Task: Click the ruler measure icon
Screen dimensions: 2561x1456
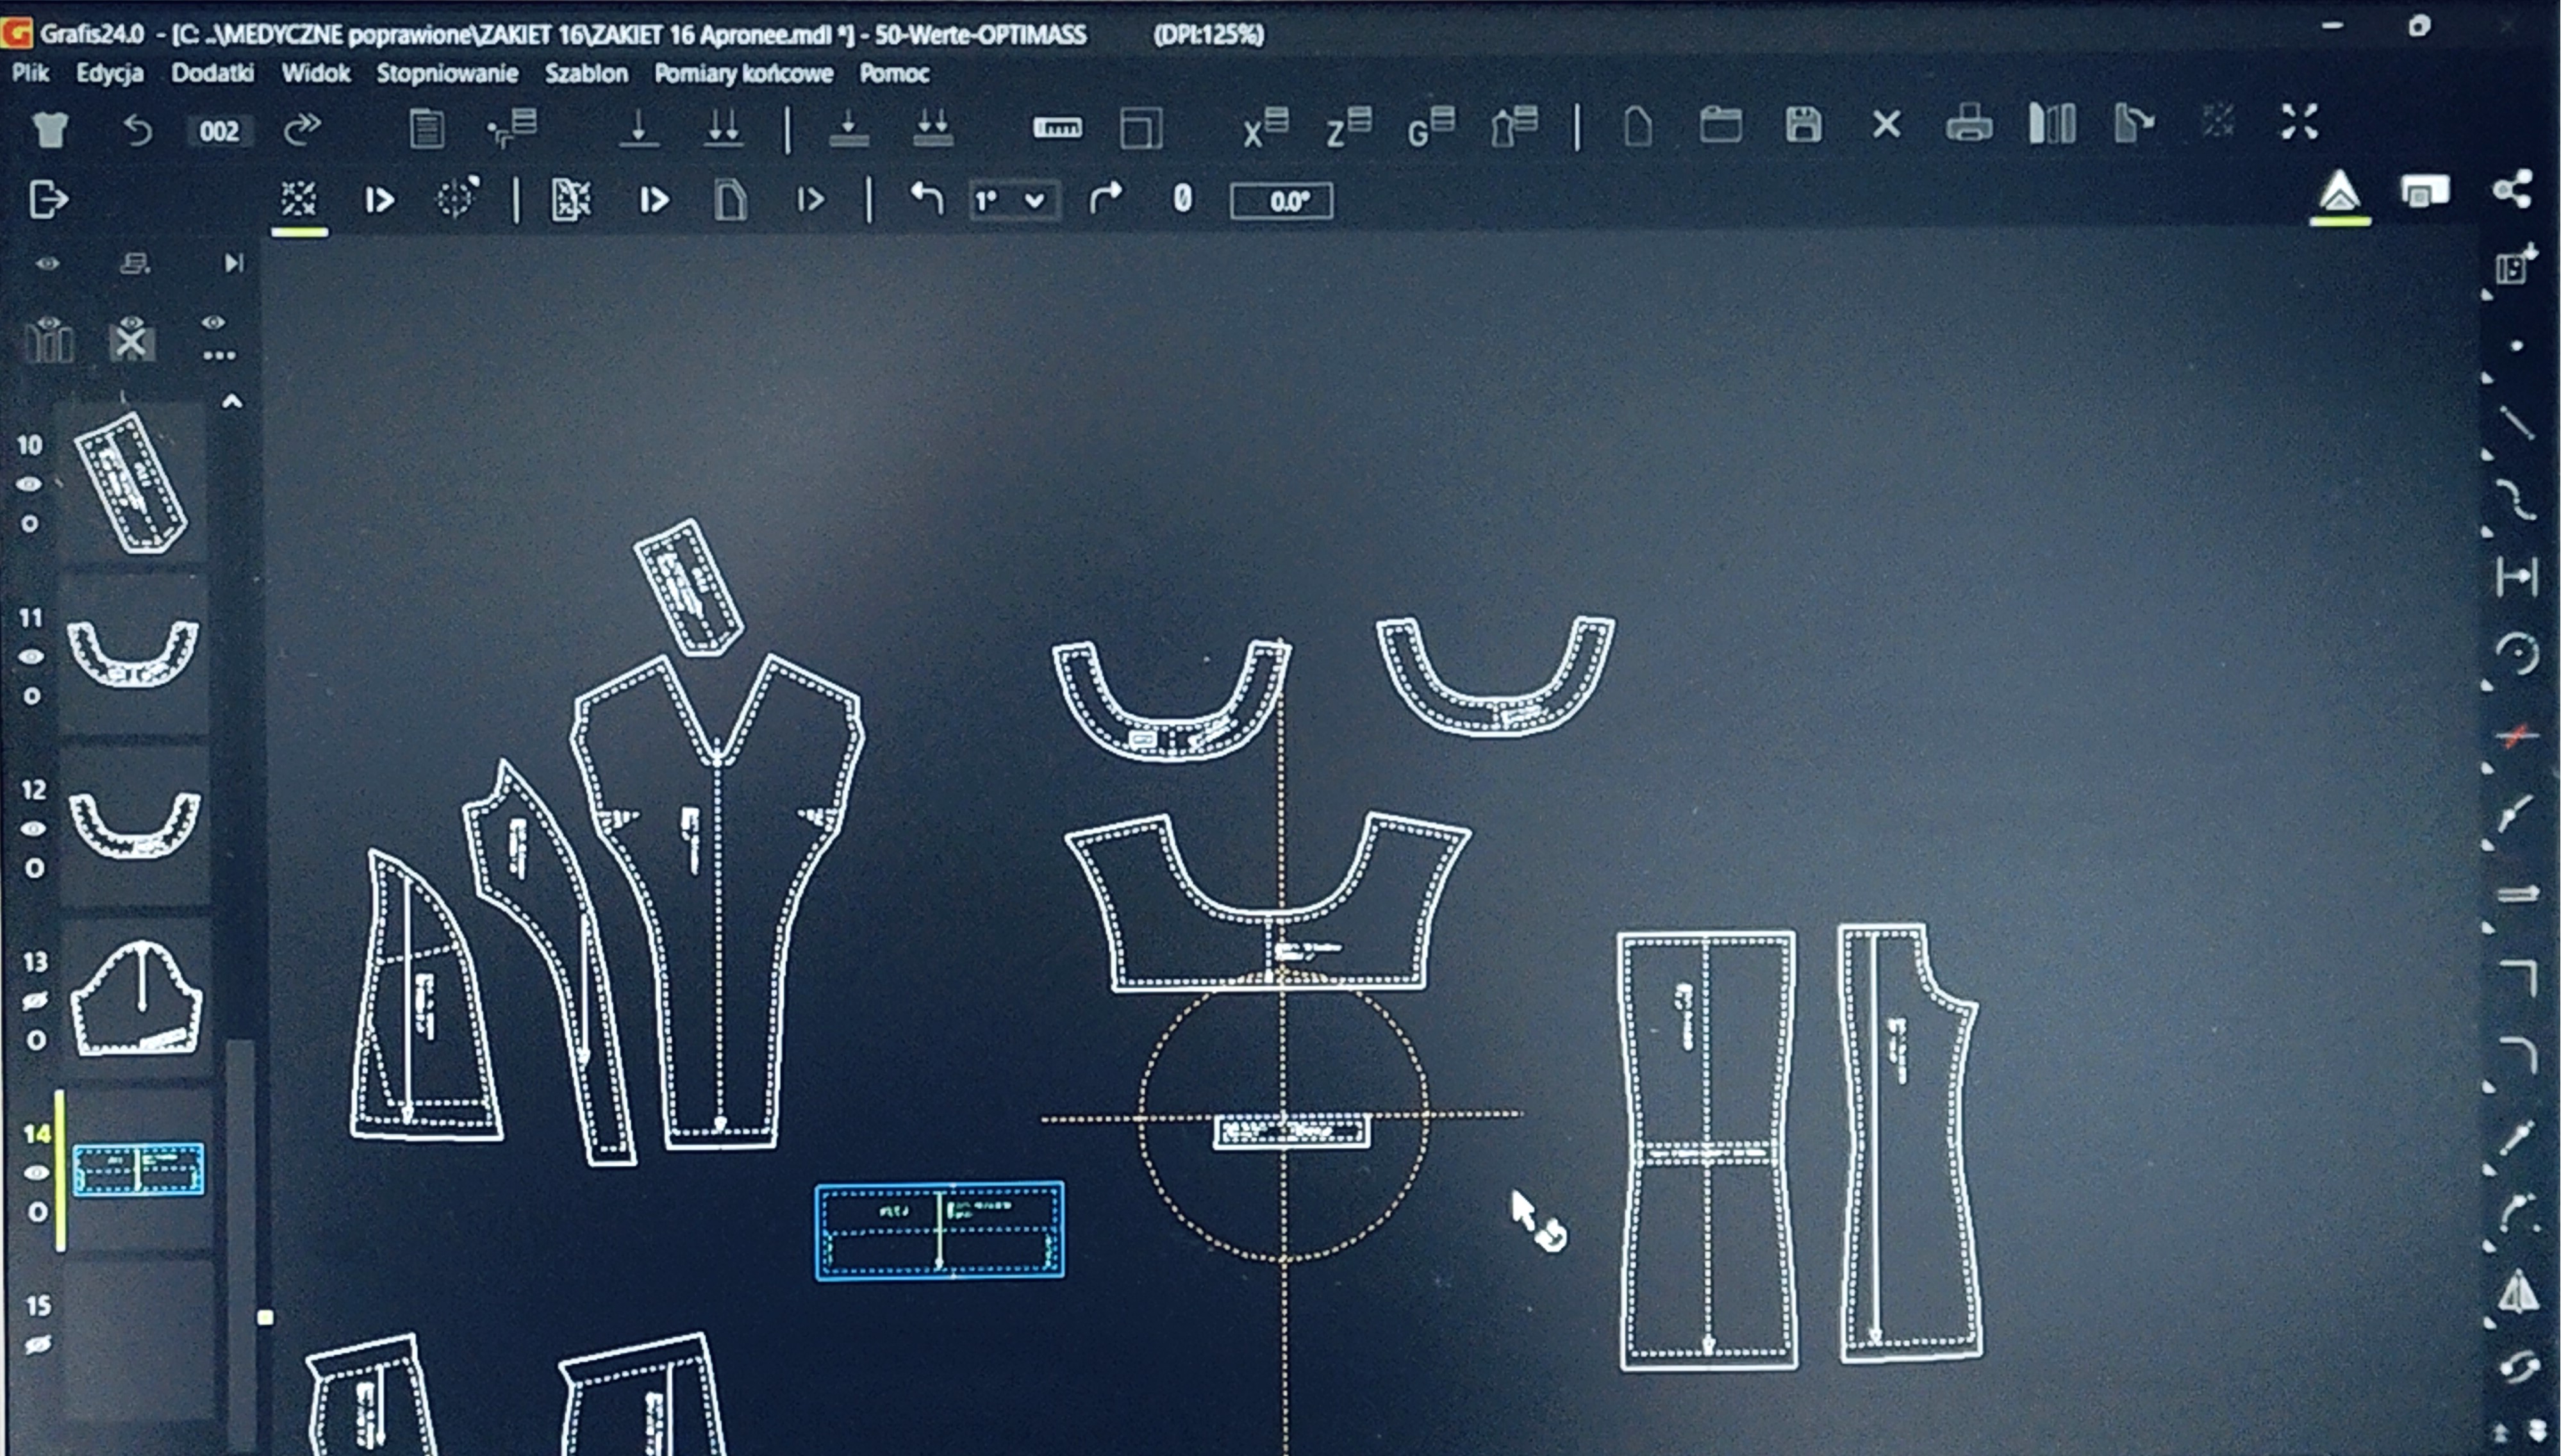Action: pos(1057,127)
